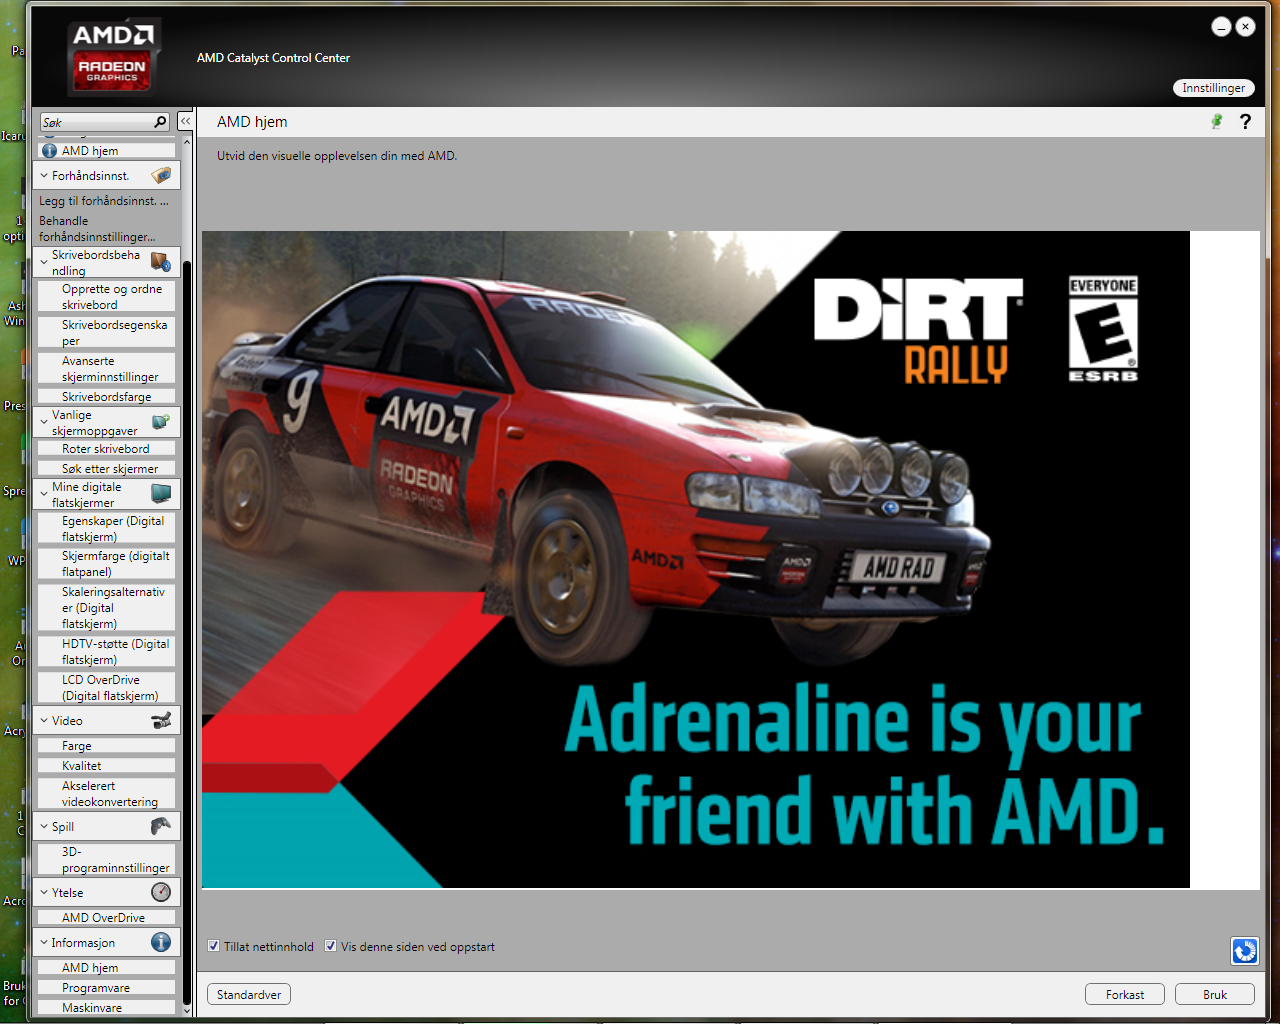This screenshot has width=1280, height=1024.
Task: Click the blue info icon beside the top AMD hjem
Action: (49, 151)
